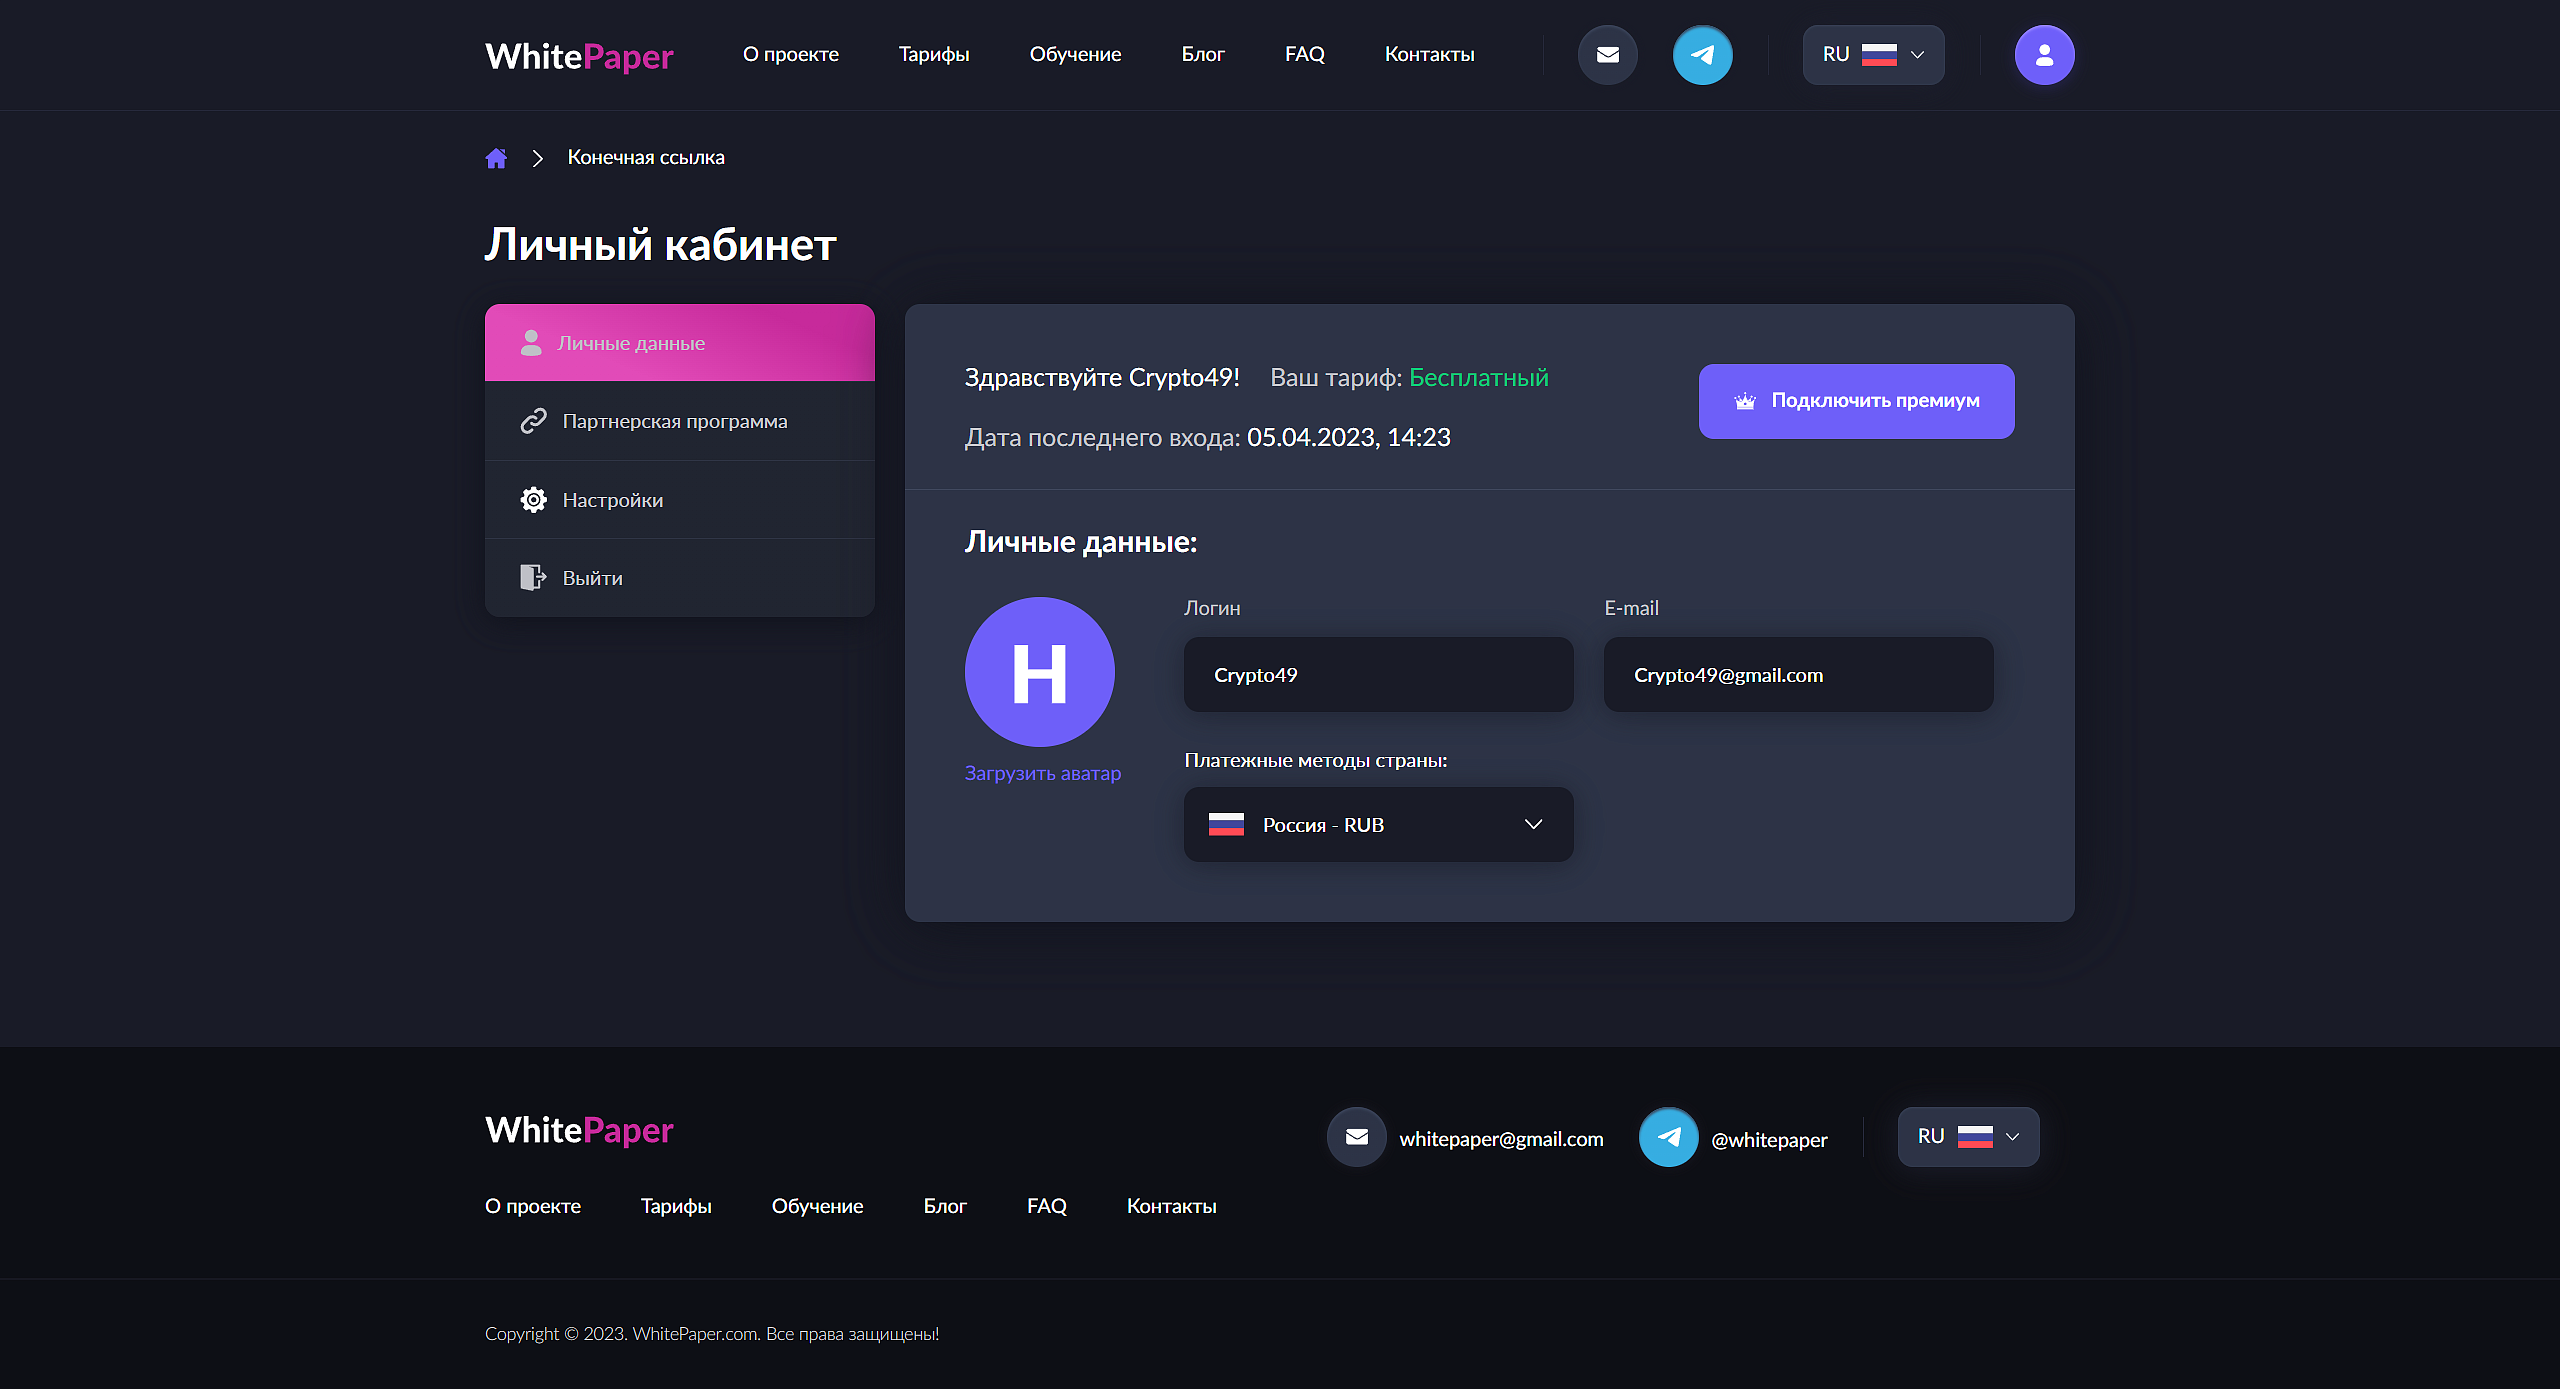Open footer О проекте link
Image resolution: width=2560 pixels, height=1389 pixels.
(533, 1207)
